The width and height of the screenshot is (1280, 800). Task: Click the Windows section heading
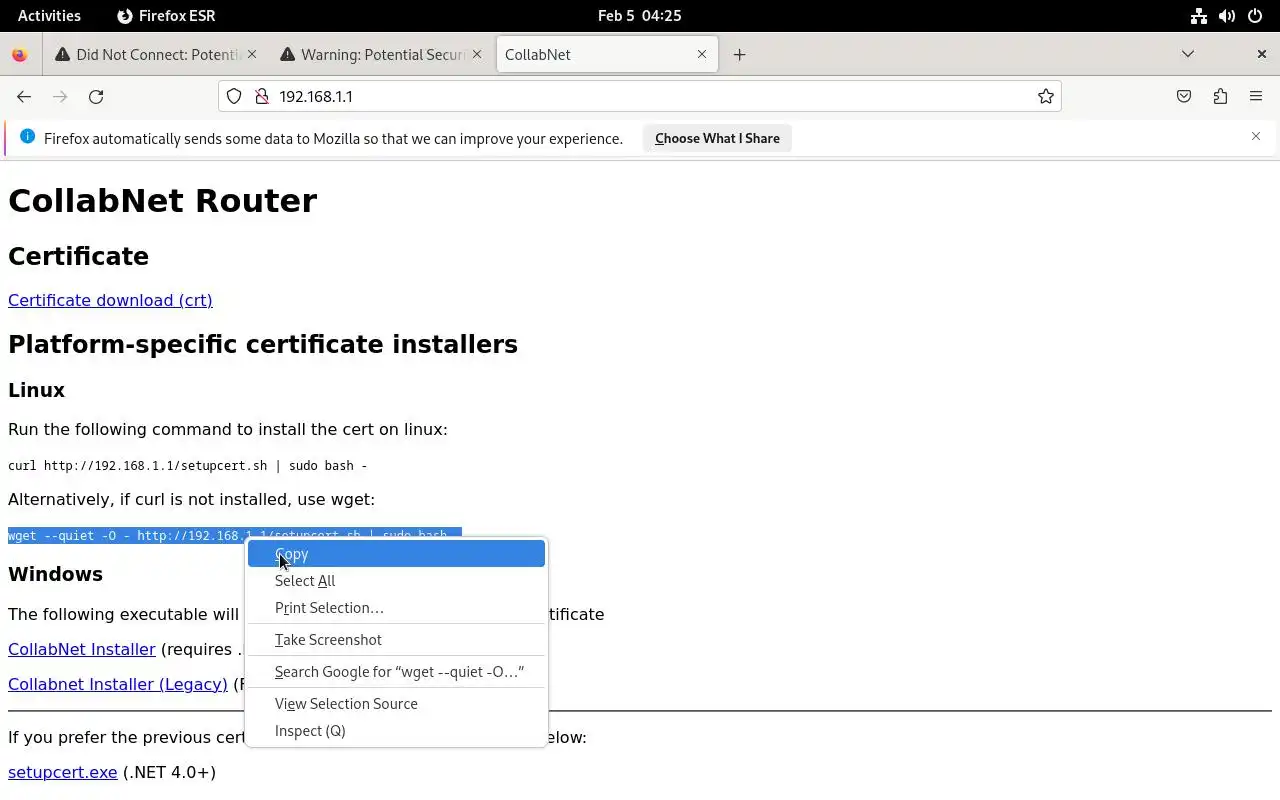tap(55, 574)
